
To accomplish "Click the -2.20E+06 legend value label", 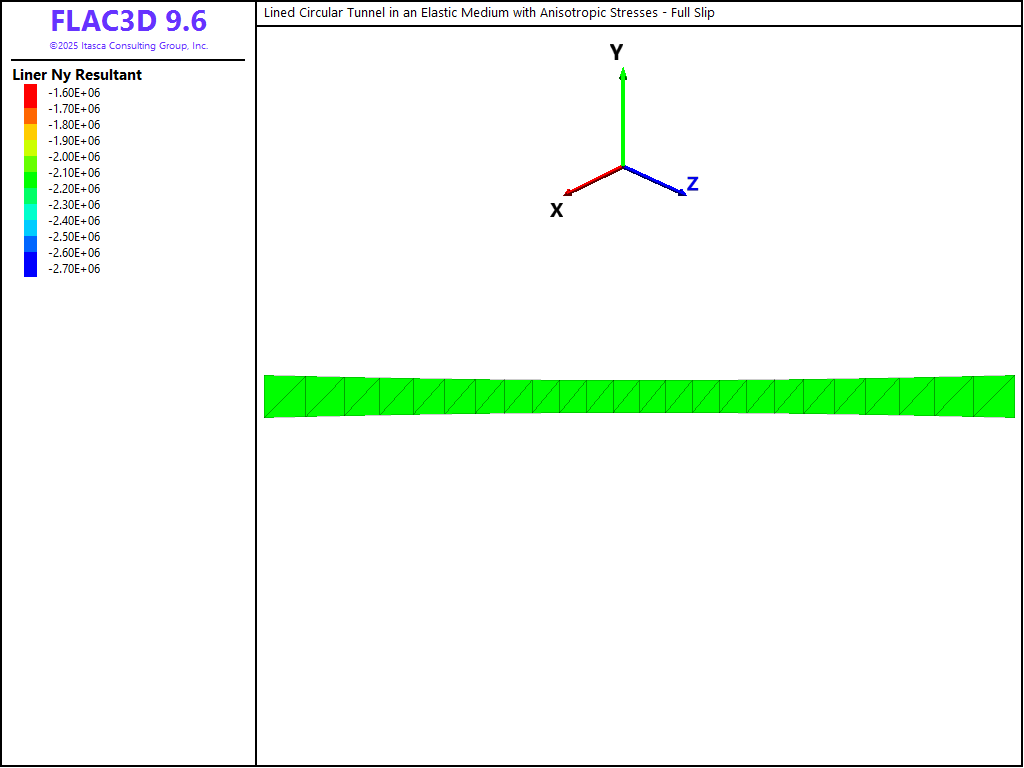I will coord(75,189).
